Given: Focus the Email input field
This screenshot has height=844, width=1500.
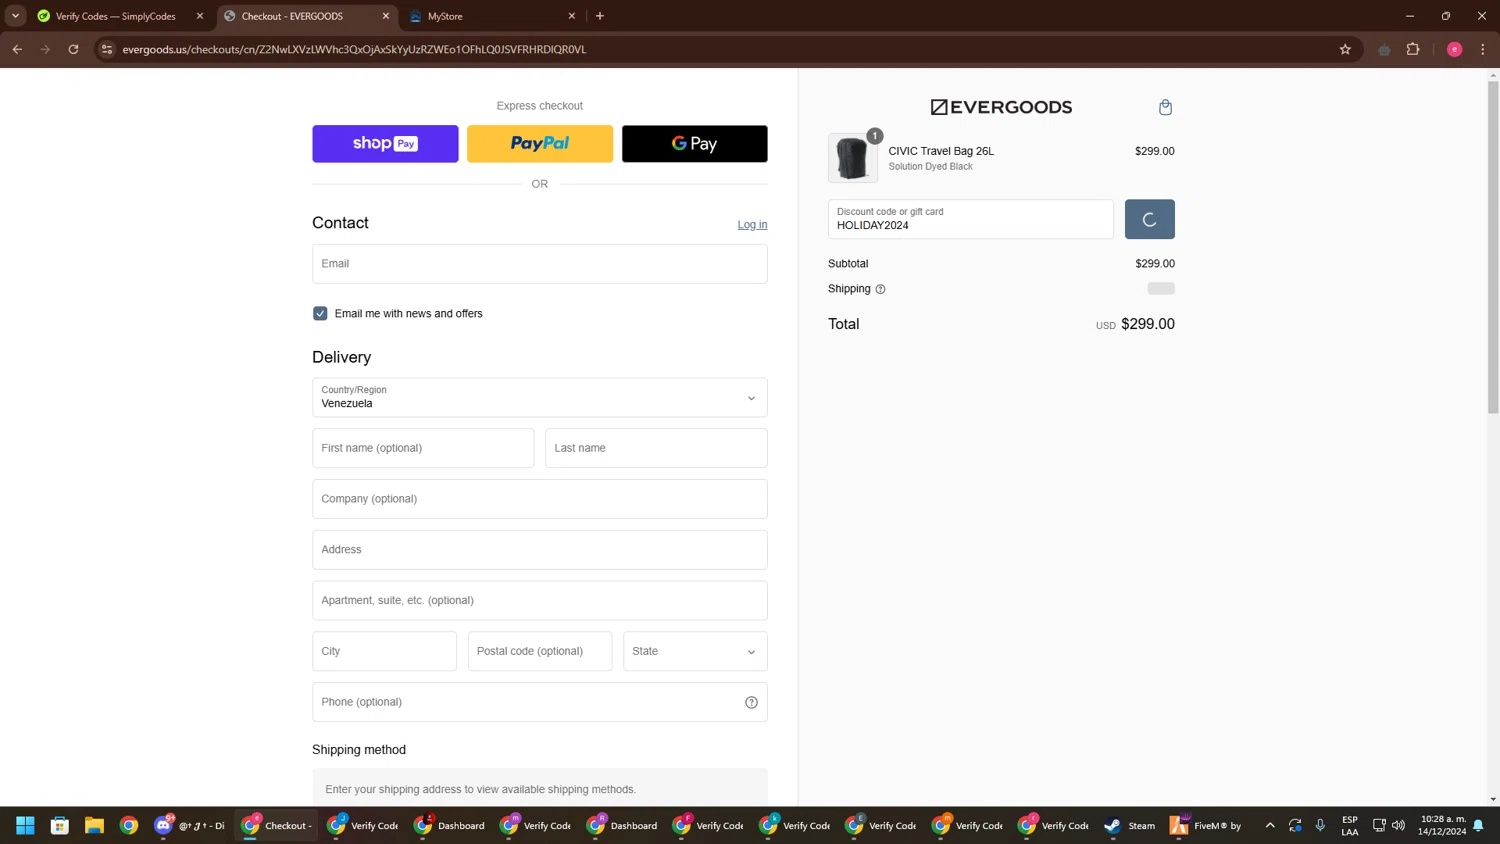Looking at the screenshot, I should 540,264.
